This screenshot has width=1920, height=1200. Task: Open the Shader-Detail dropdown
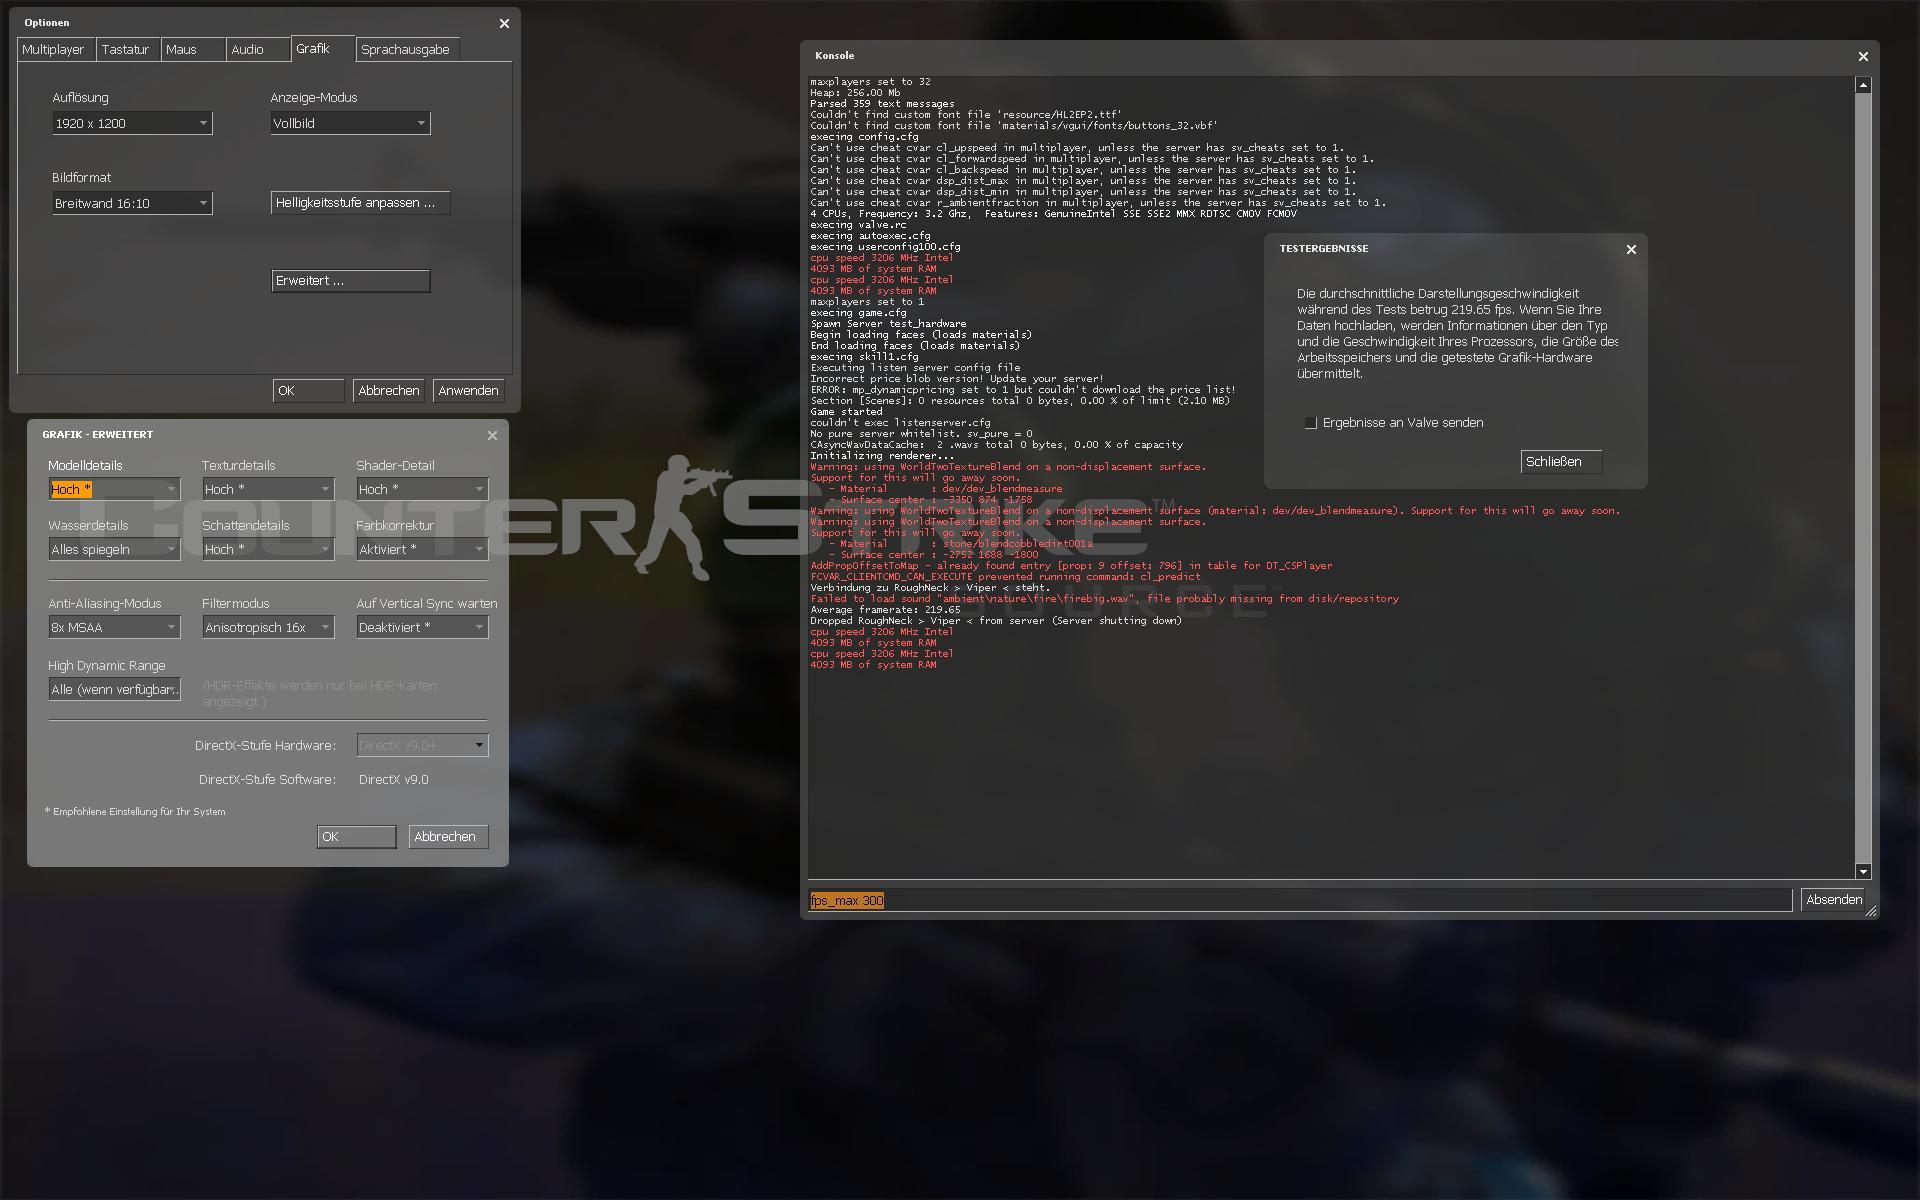[x=422, y=489]
